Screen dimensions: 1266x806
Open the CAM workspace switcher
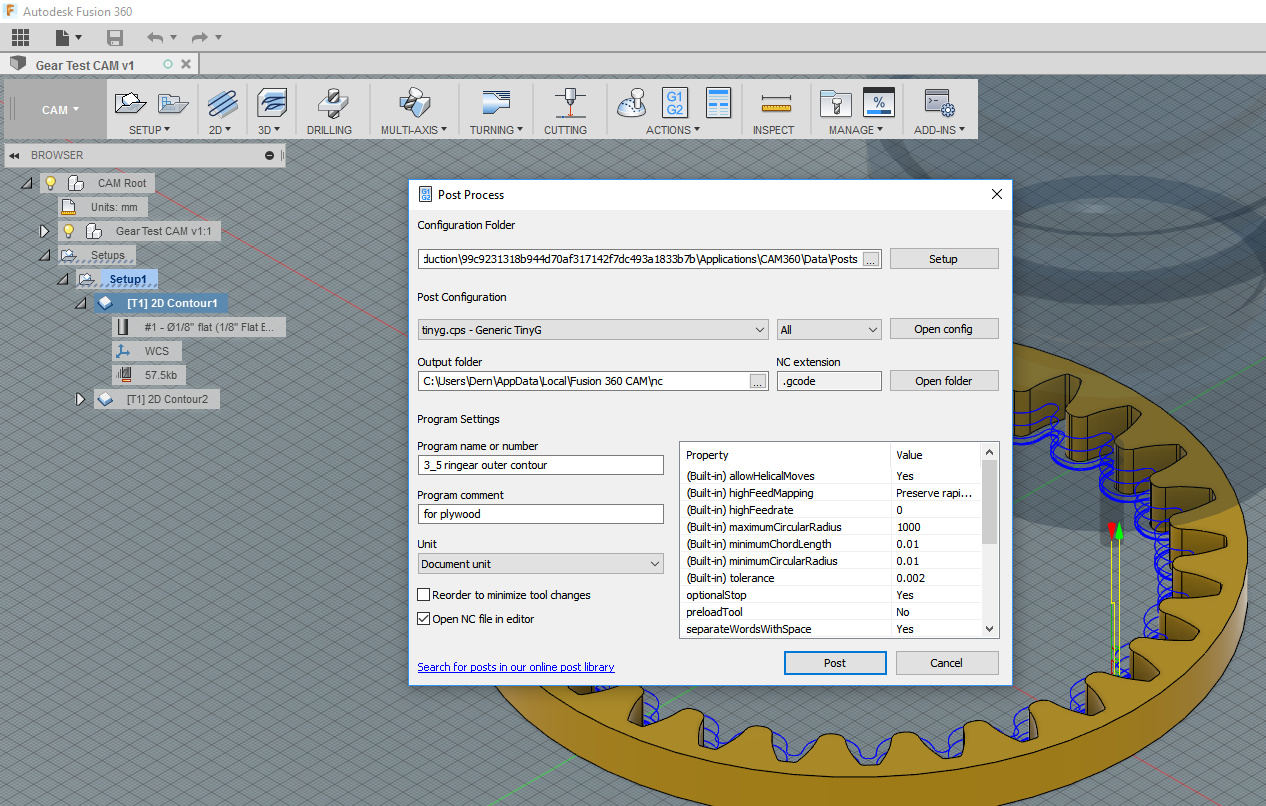pos(60,110)
